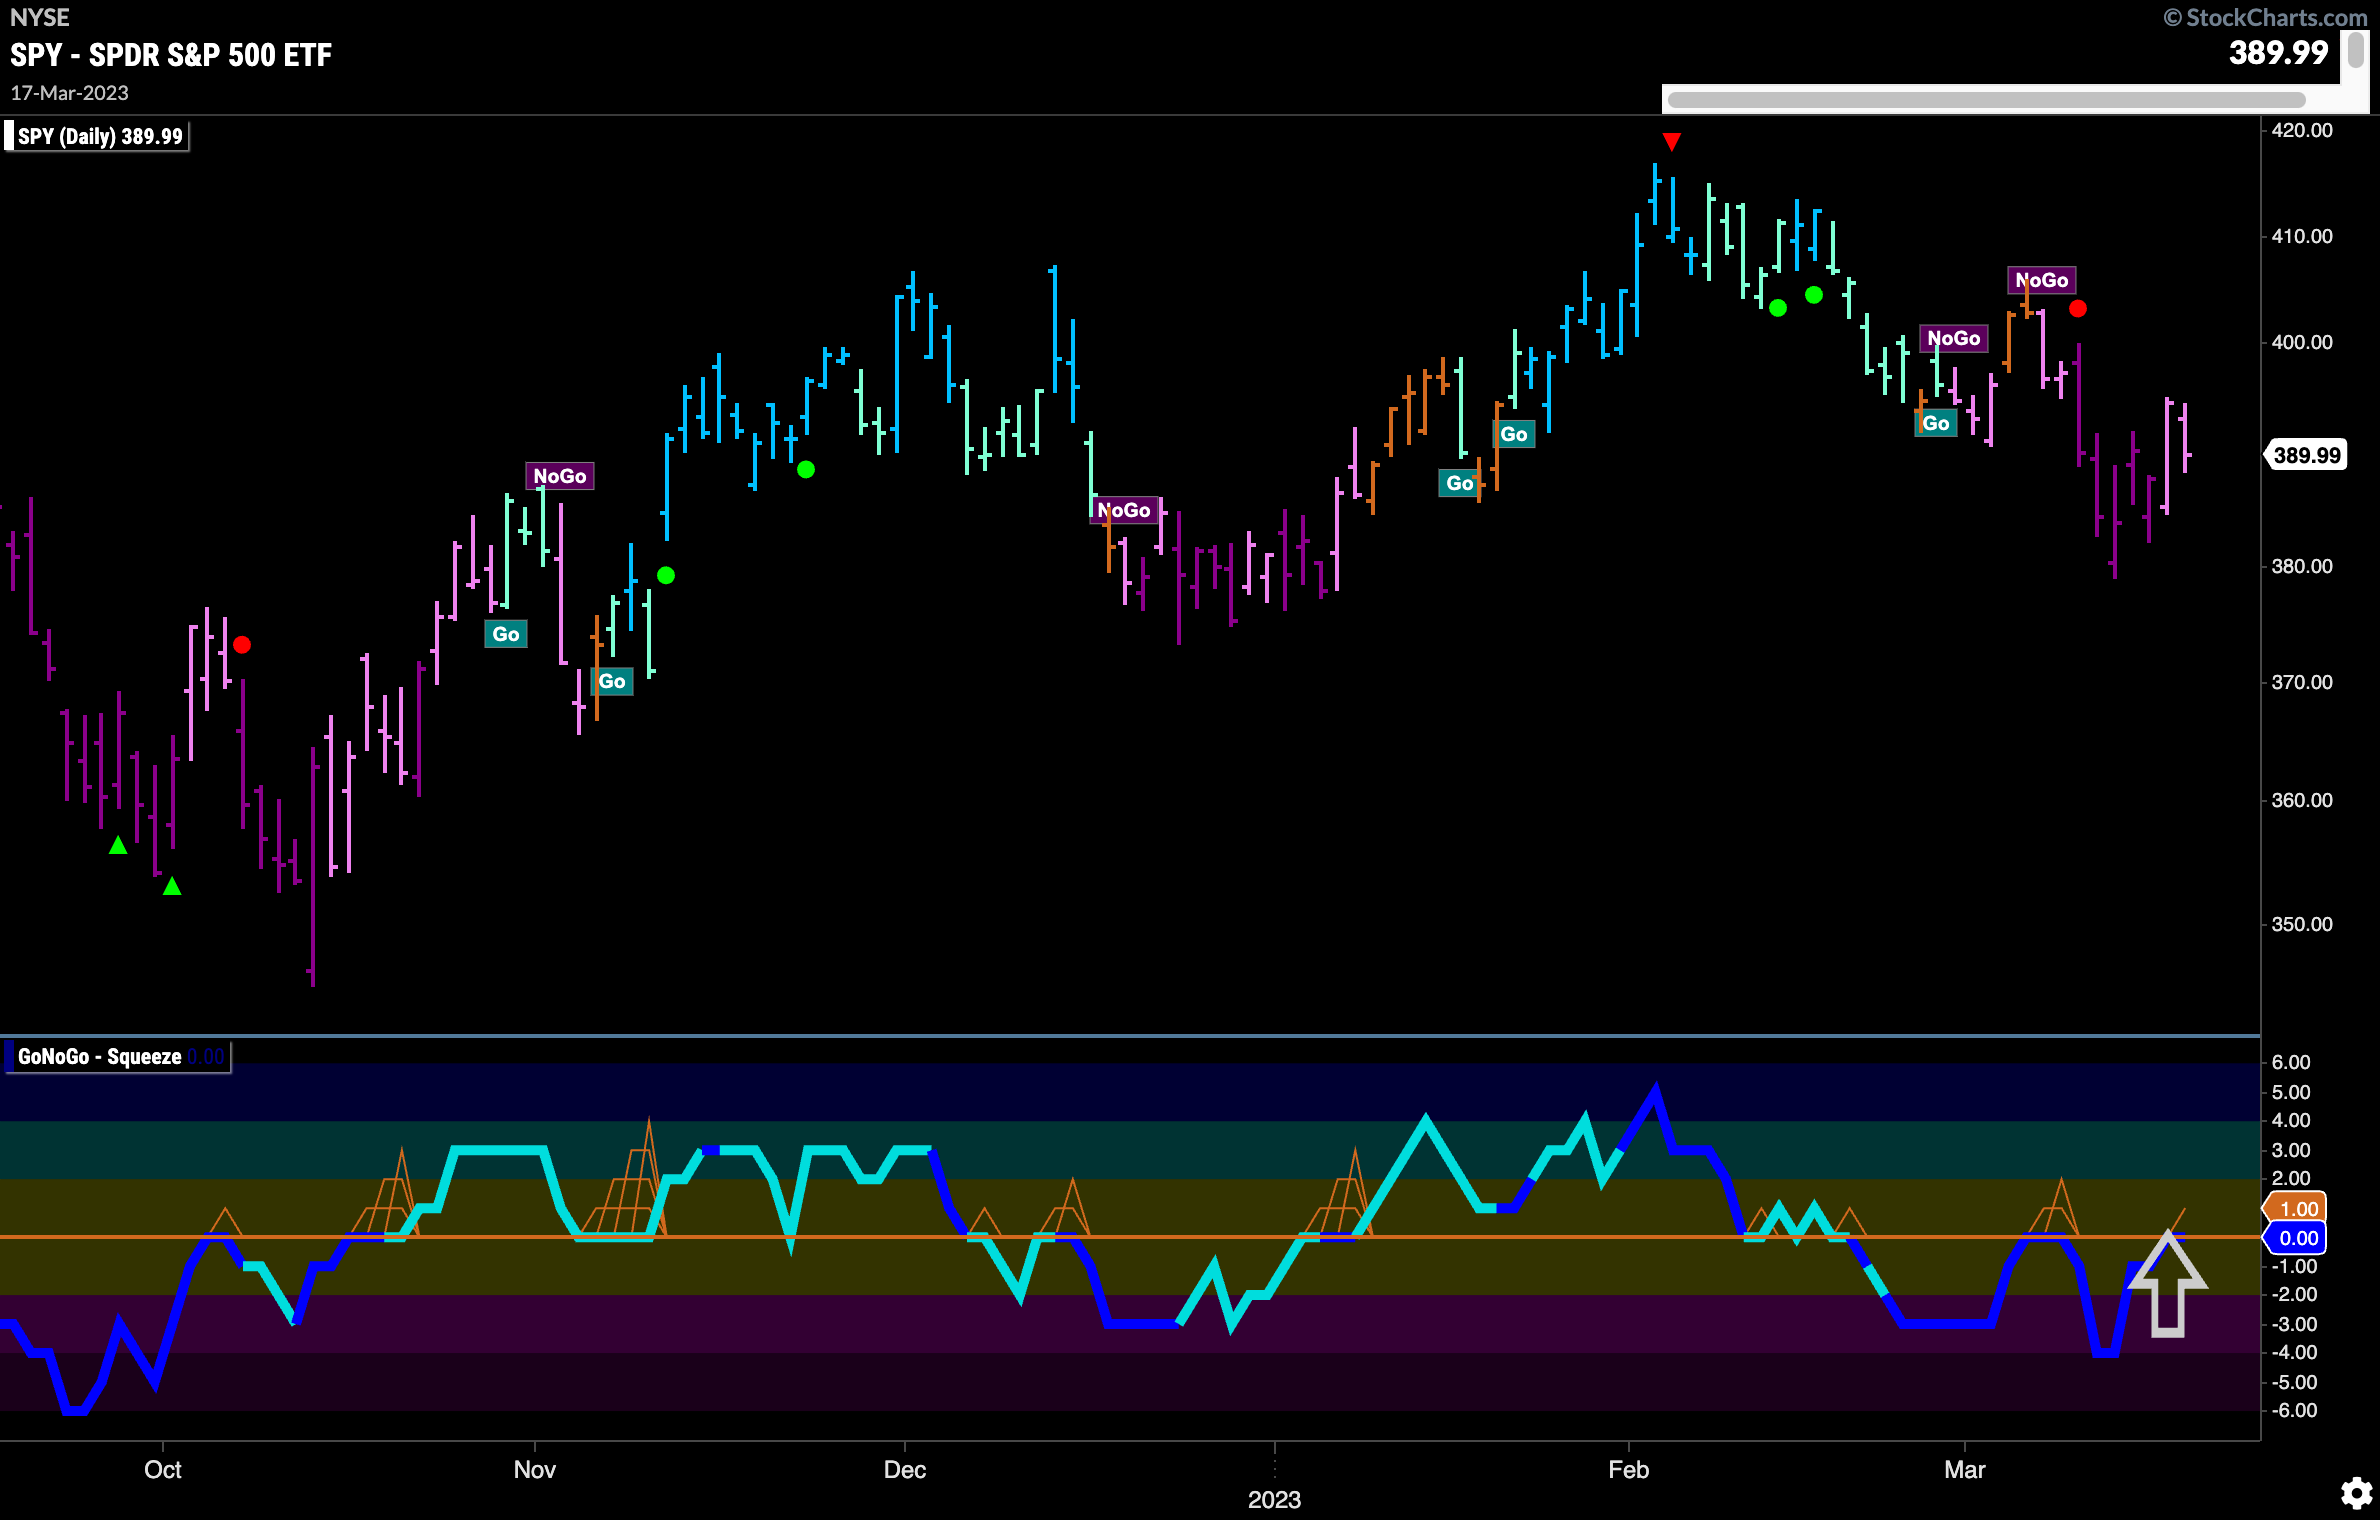Click the 17-Mar-2023 date text
Screen dimensions: 2380x1520
point(70,93)
